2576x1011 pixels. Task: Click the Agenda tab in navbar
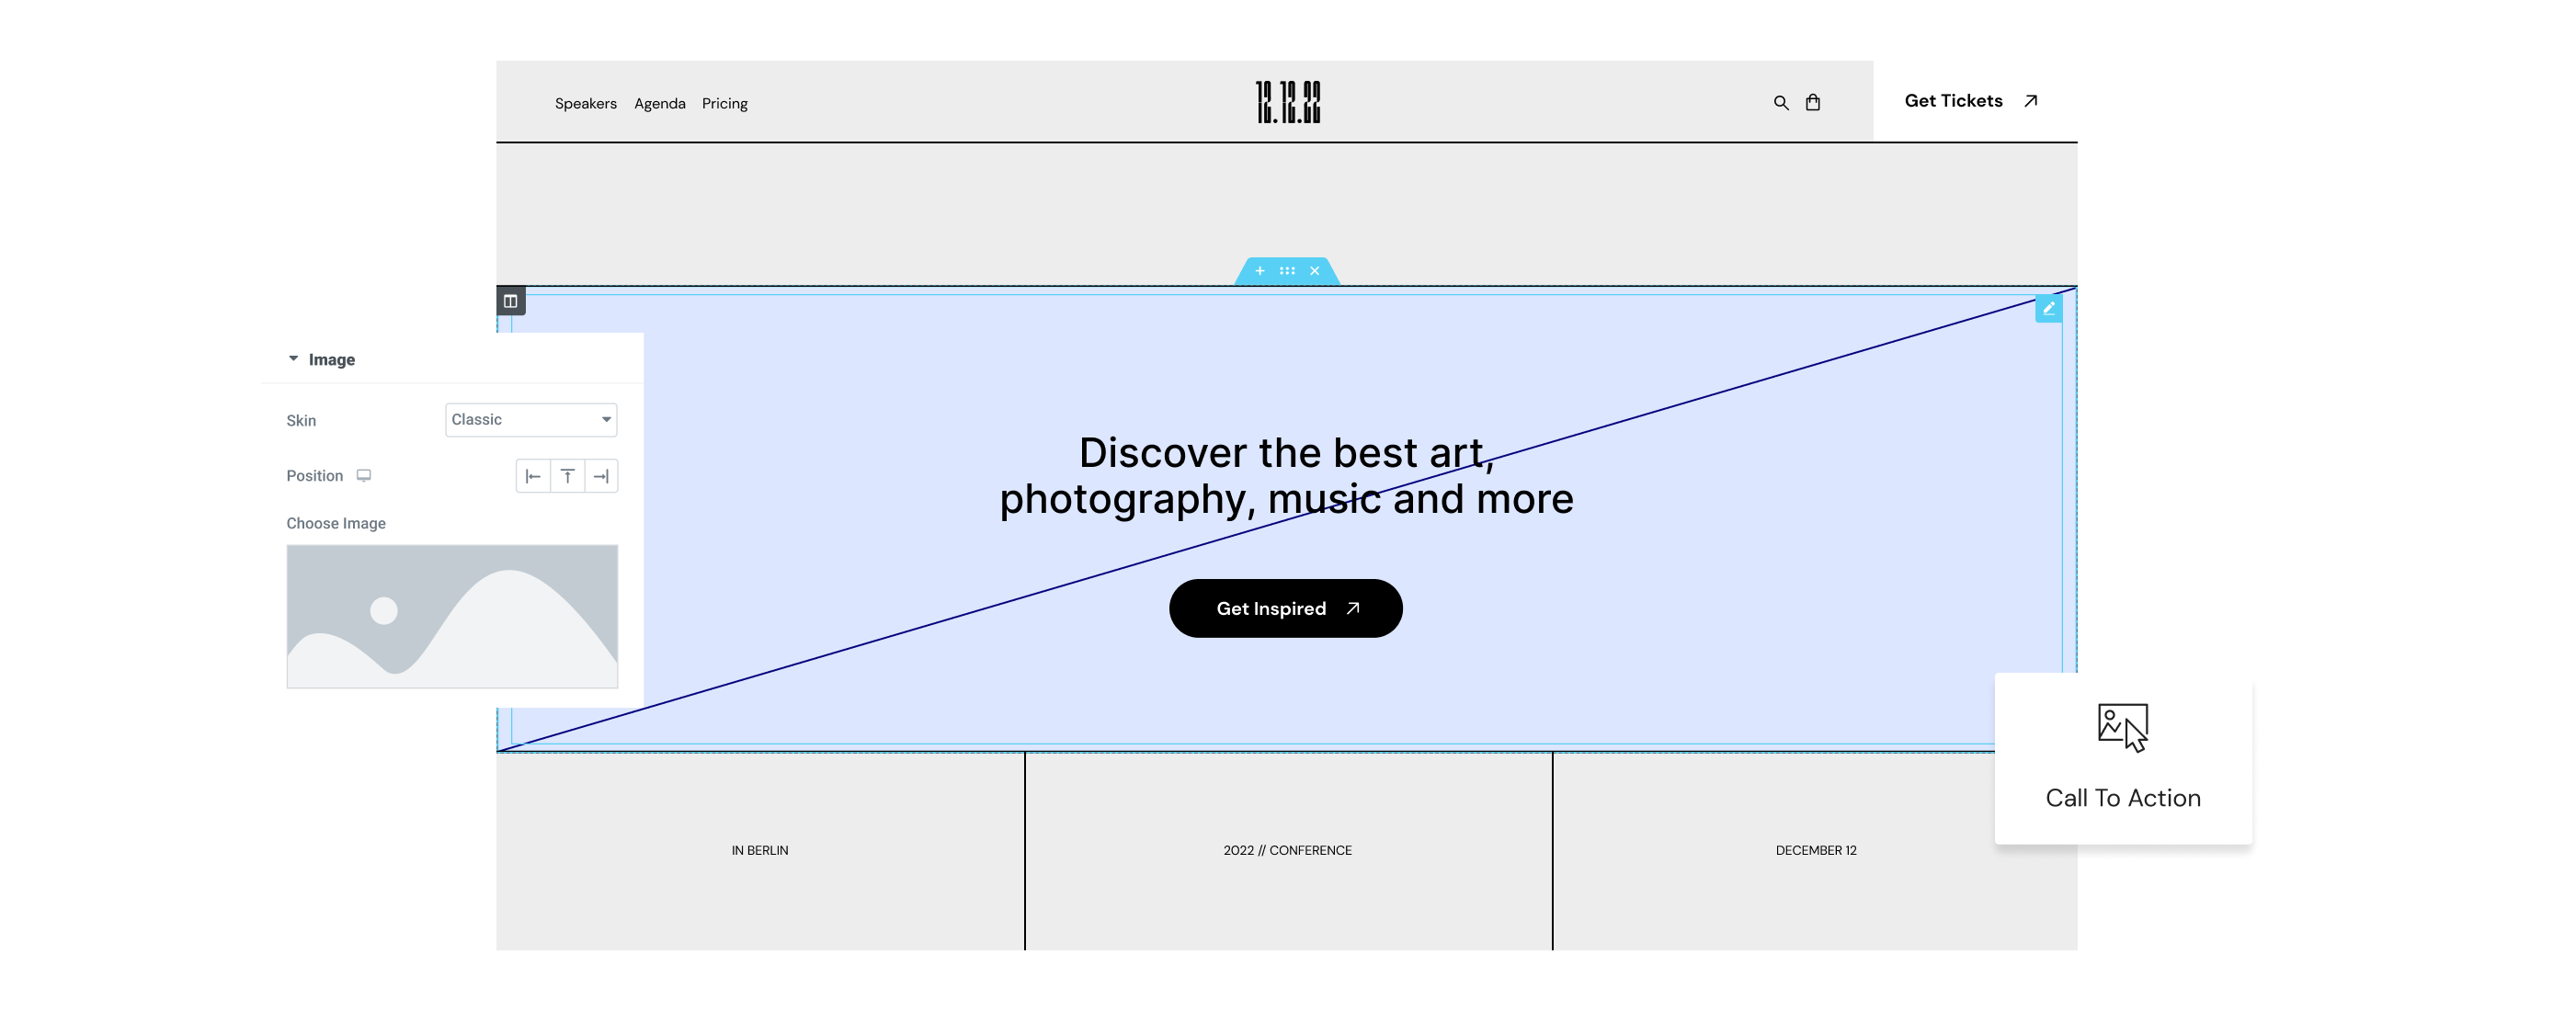[659, 102]
